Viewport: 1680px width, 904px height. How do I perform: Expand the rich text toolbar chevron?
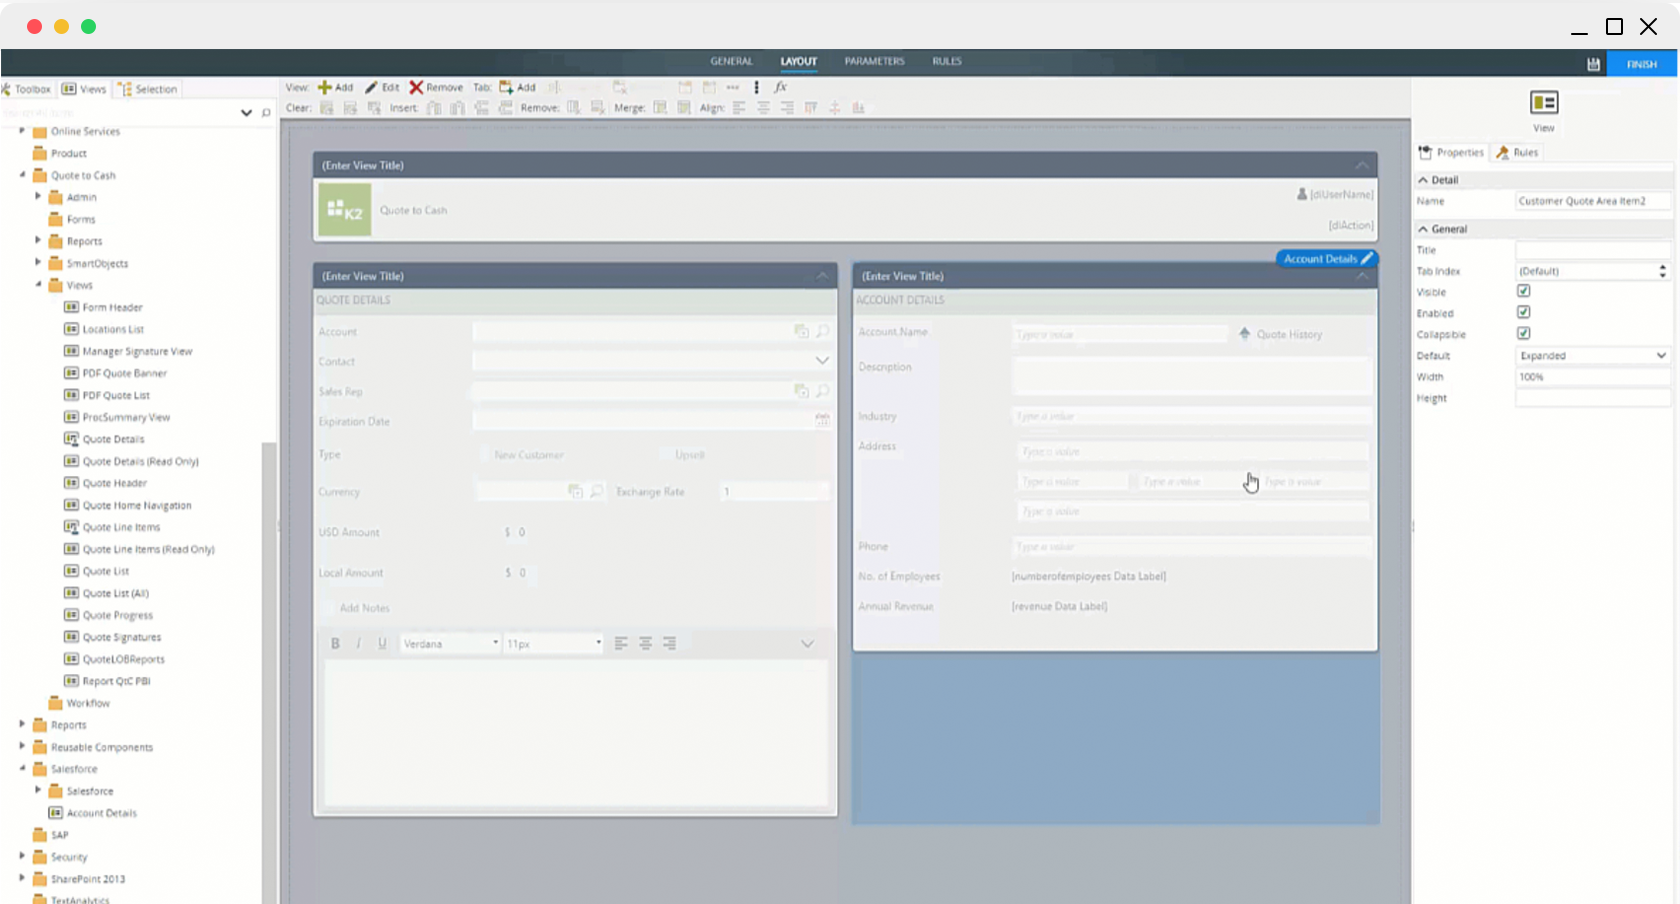807,644
